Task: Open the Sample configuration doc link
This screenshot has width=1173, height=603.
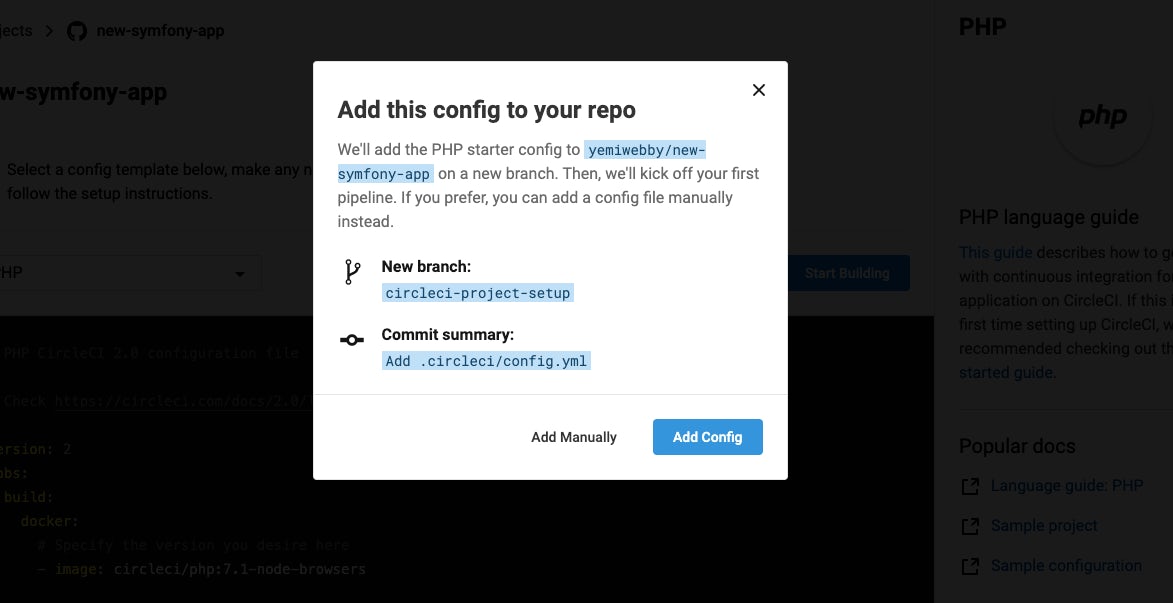Action: click(x=1066, y=566)
